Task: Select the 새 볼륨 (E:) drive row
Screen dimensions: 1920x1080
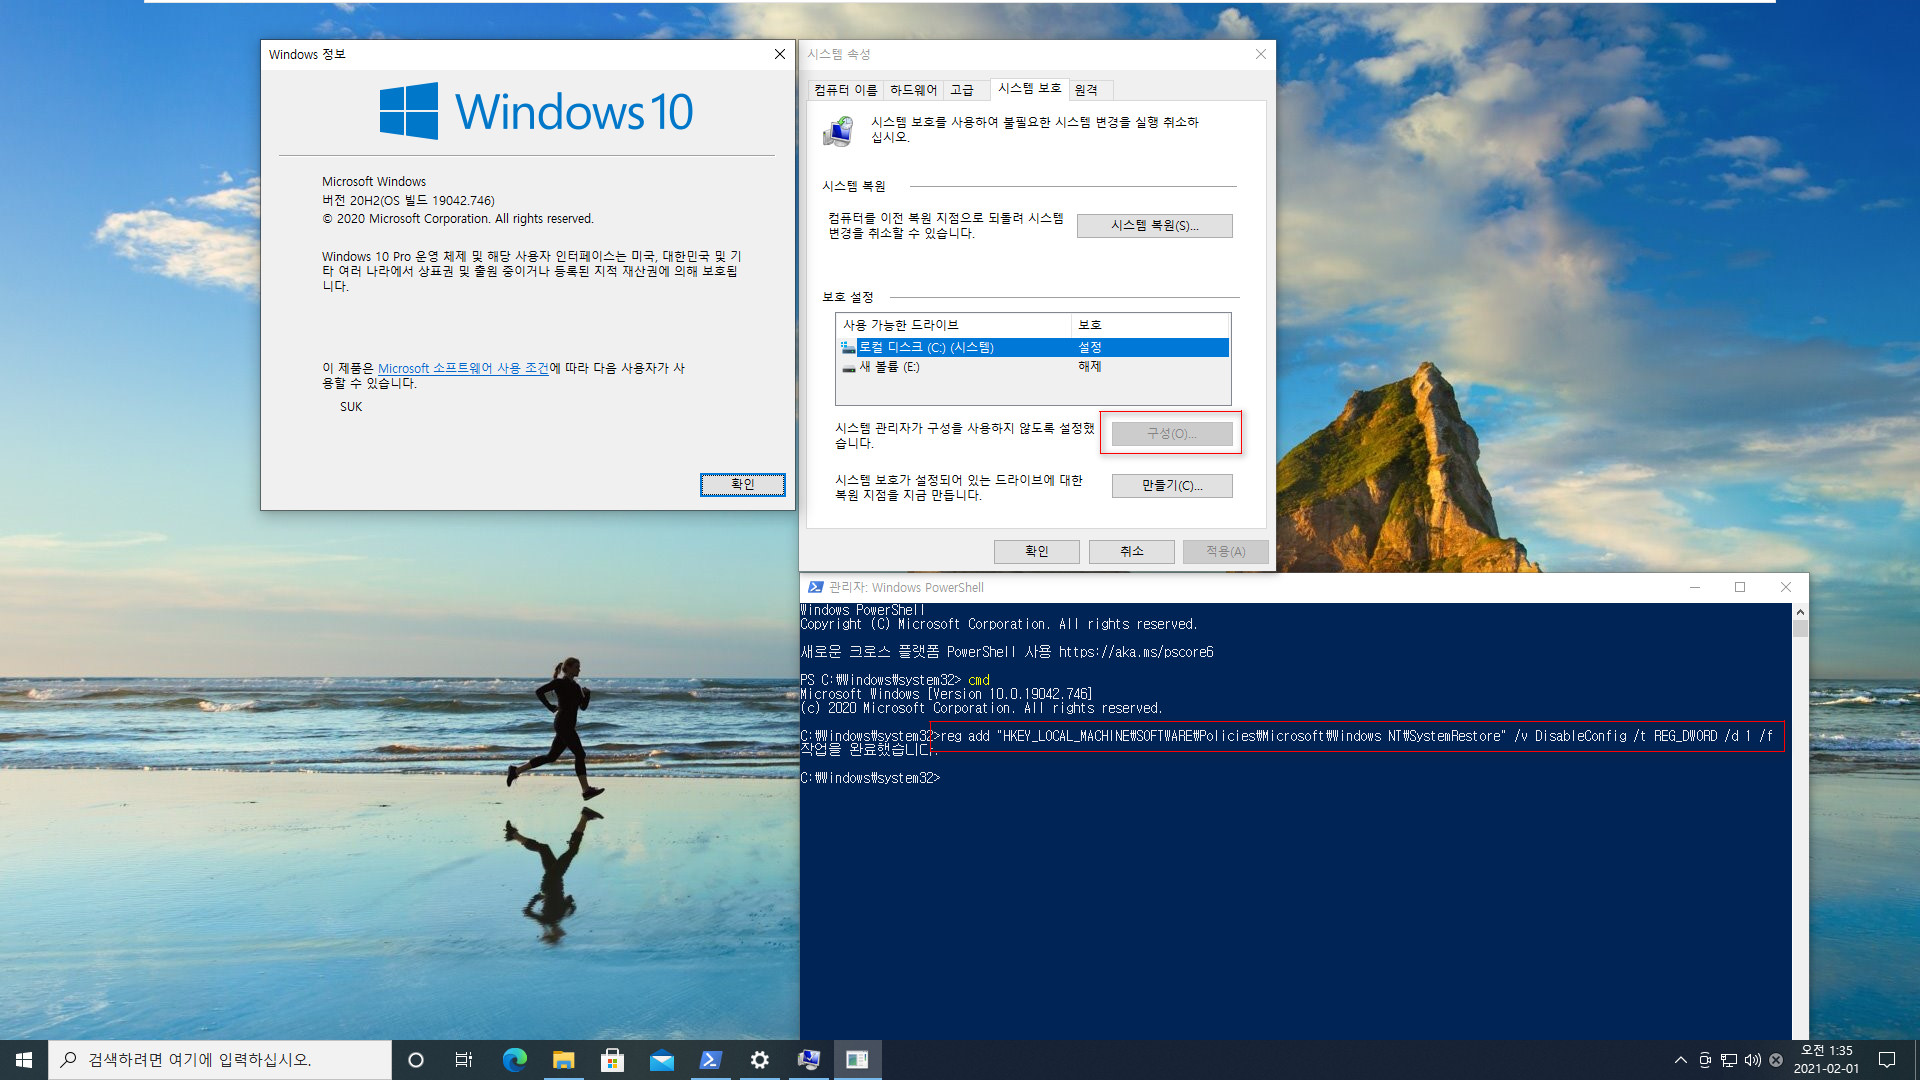Action: click(1034, 367)
